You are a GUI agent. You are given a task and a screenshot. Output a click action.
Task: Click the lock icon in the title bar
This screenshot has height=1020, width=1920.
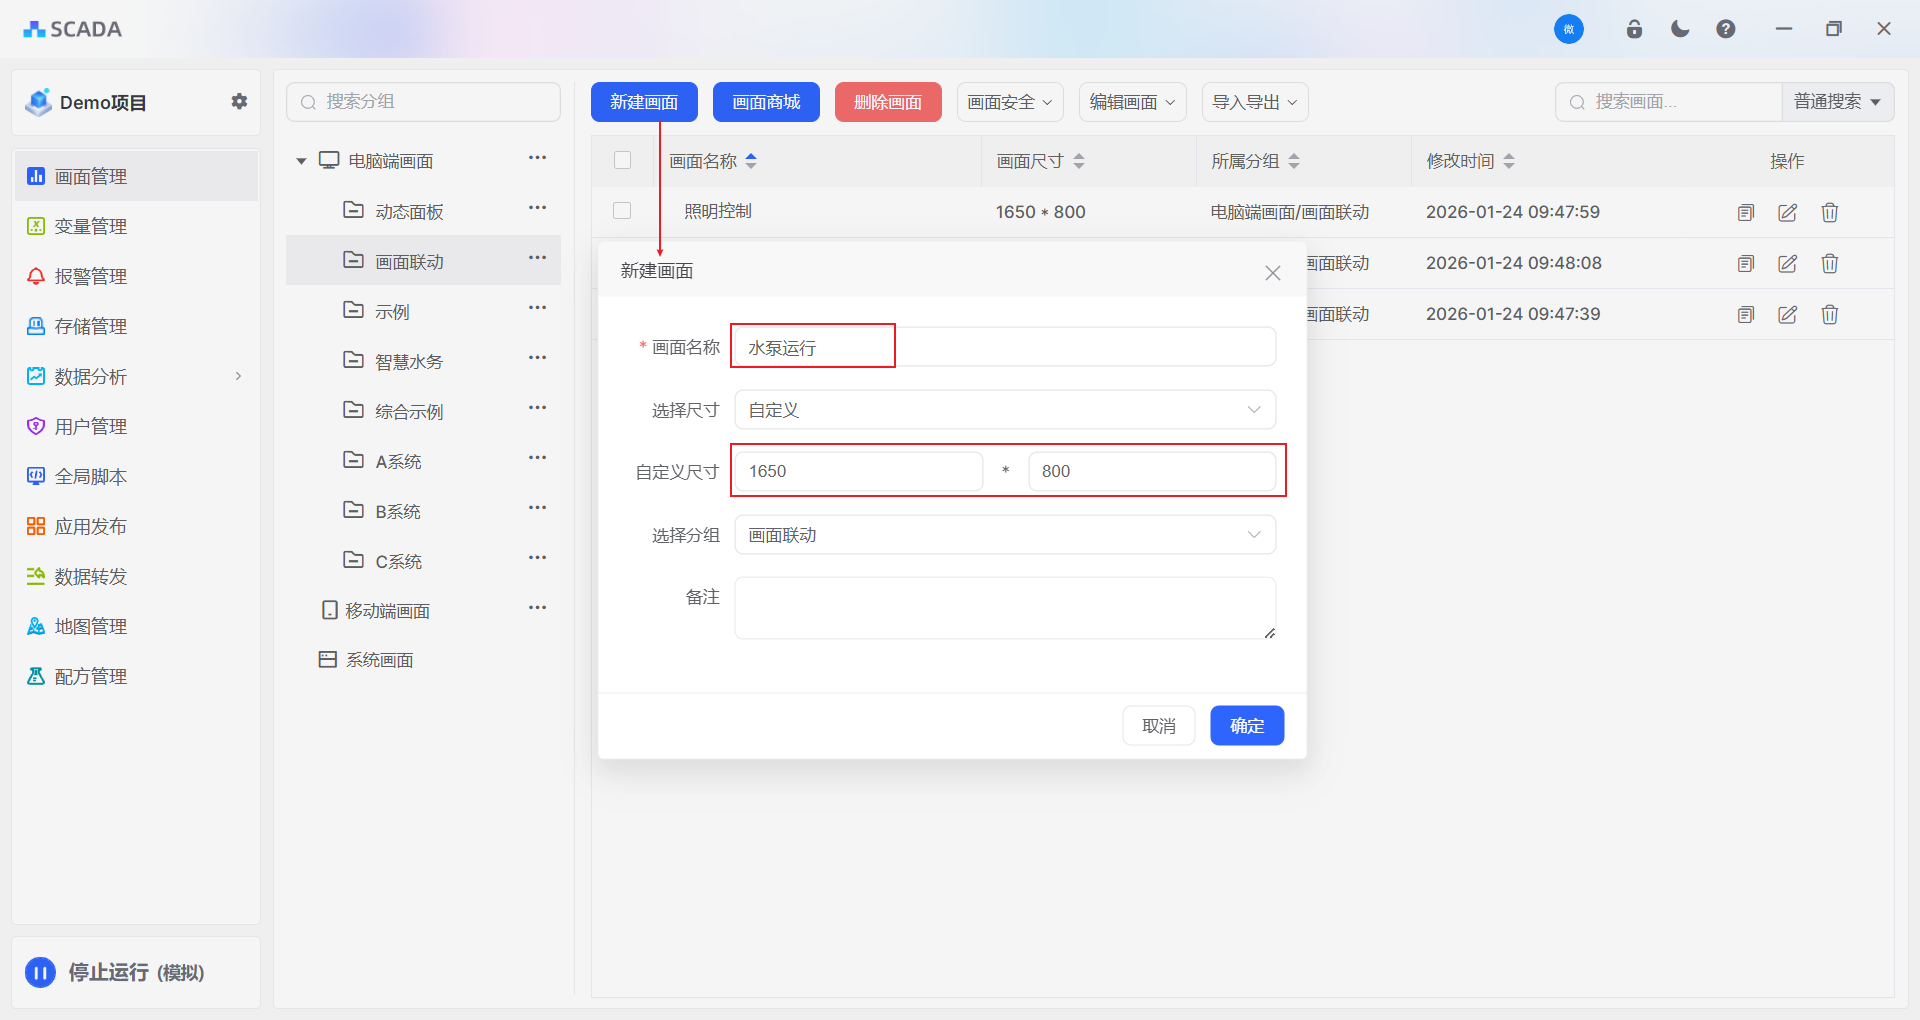(1634, 29)
